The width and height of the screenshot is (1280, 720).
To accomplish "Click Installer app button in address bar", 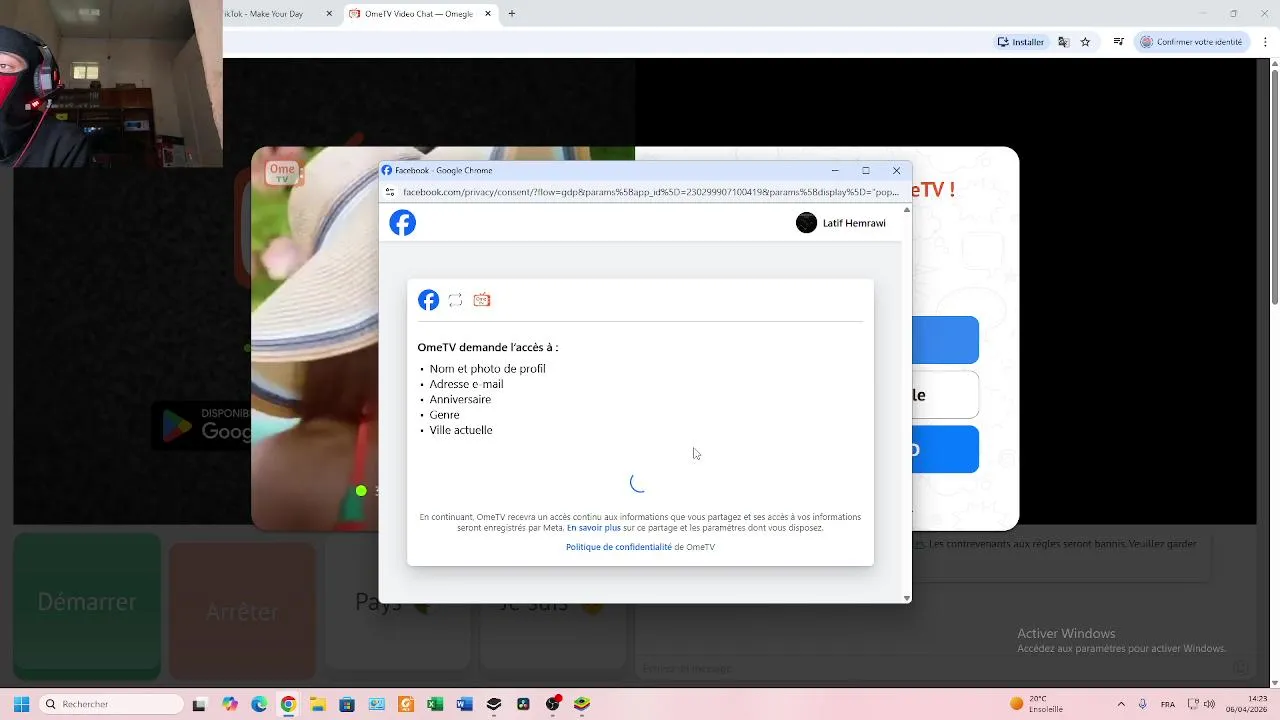I will (1021, 42).
